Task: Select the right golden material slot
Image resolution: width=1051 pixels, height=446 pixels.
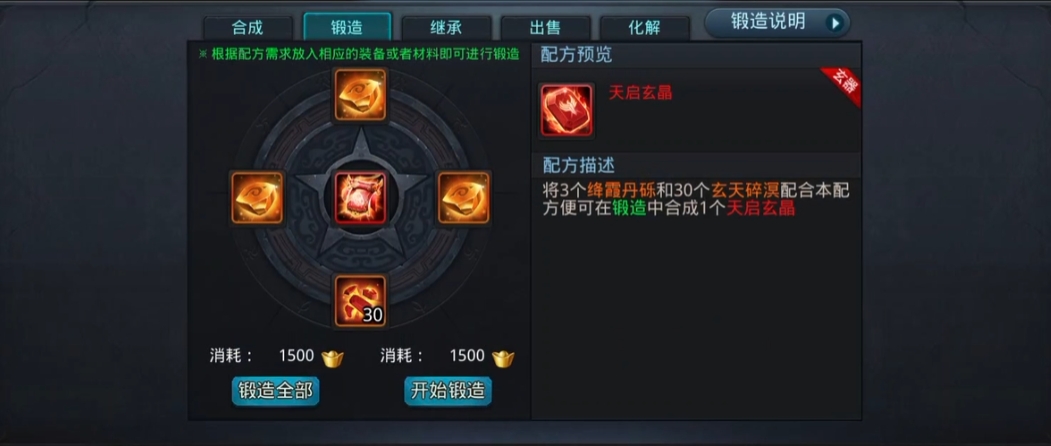Action: [x=464, y=197]
